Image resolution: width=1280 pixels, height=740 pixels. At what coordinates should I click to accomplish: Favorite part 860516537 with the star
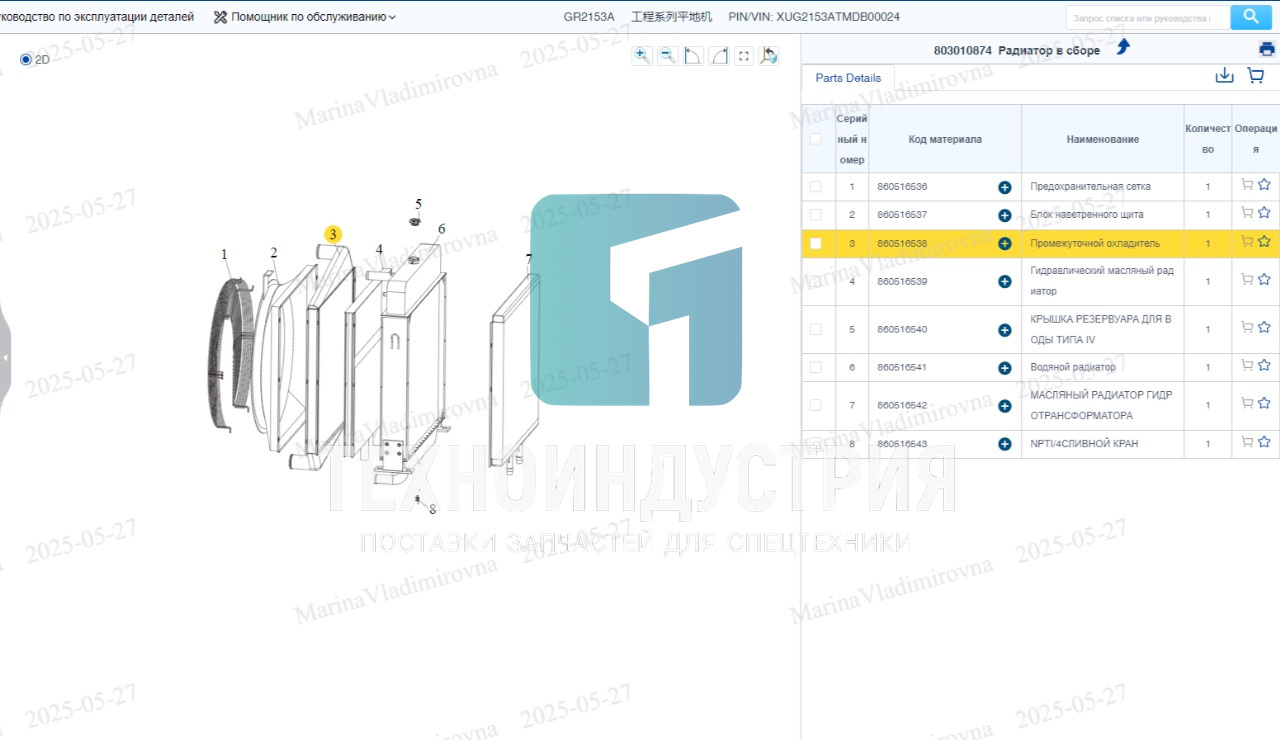coord(1264,213)
